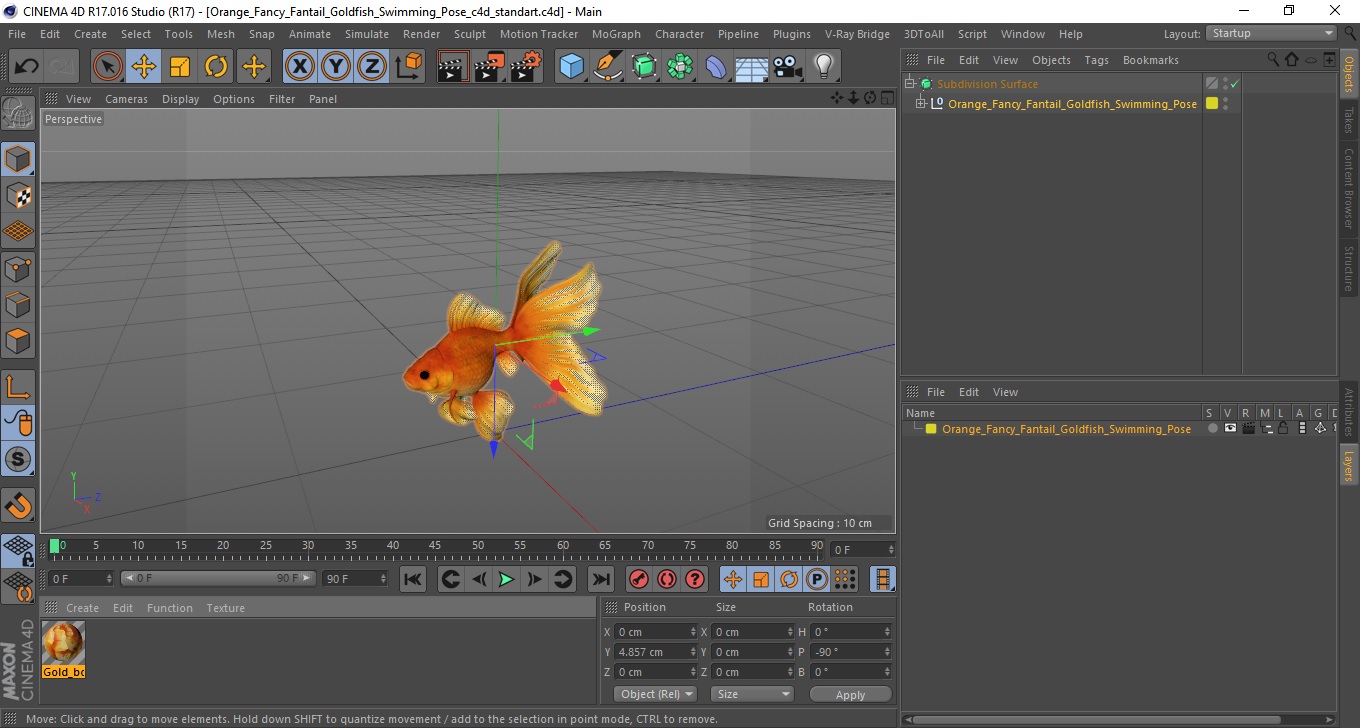The width and height of the screenshot is (1360, 728).
Task: Toggle layer Solo dot for goldfish layer
Action: point(1212,429)
